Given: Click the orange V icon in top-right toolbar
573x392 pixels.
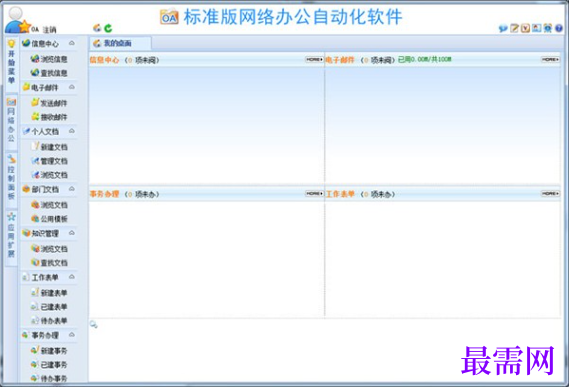Looking at the screenshot, I should 525,28.
